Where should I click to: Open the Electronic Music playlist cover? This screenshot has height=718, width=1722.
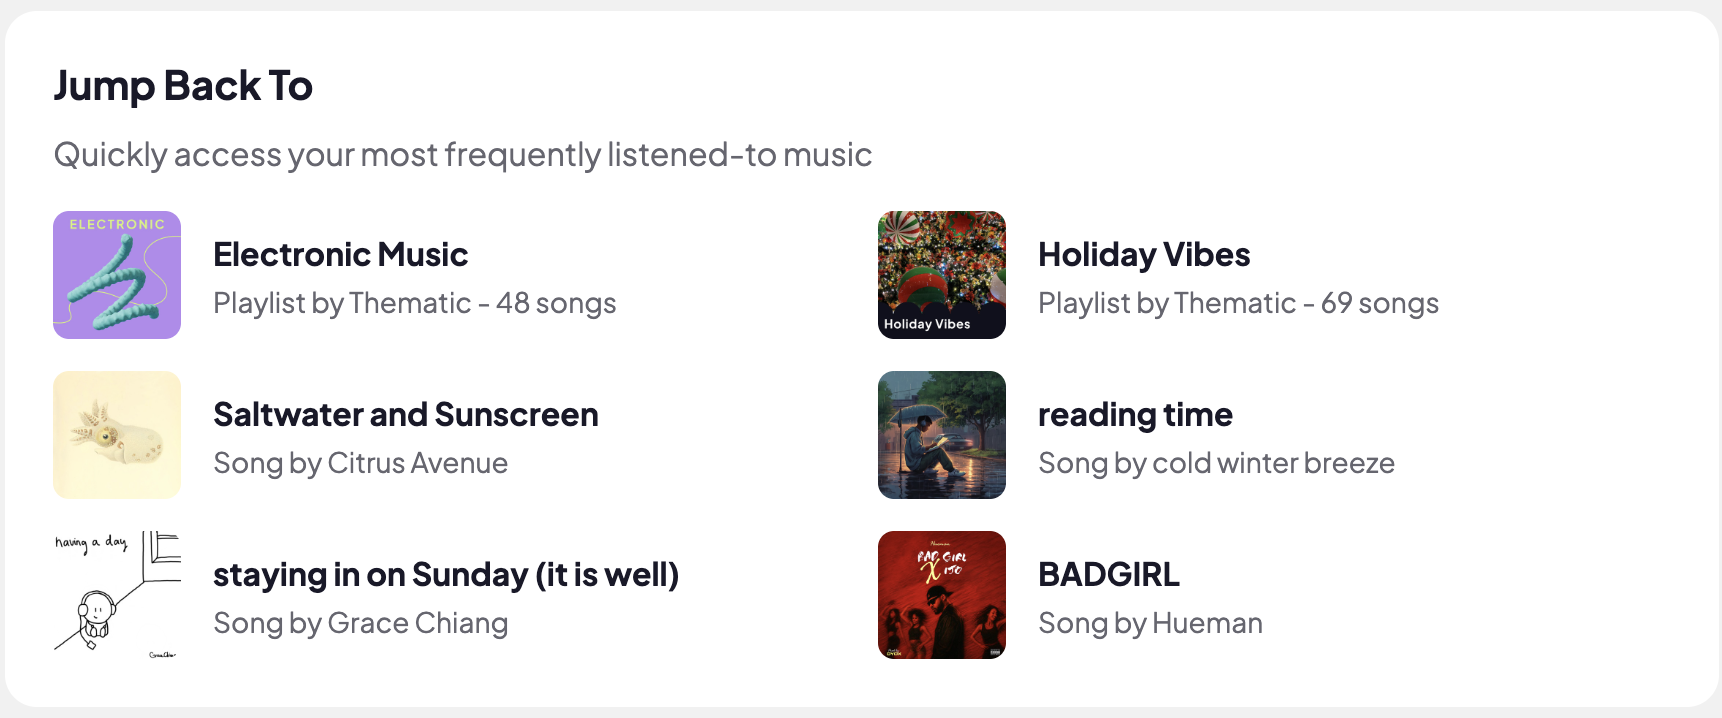click(117, 275)
